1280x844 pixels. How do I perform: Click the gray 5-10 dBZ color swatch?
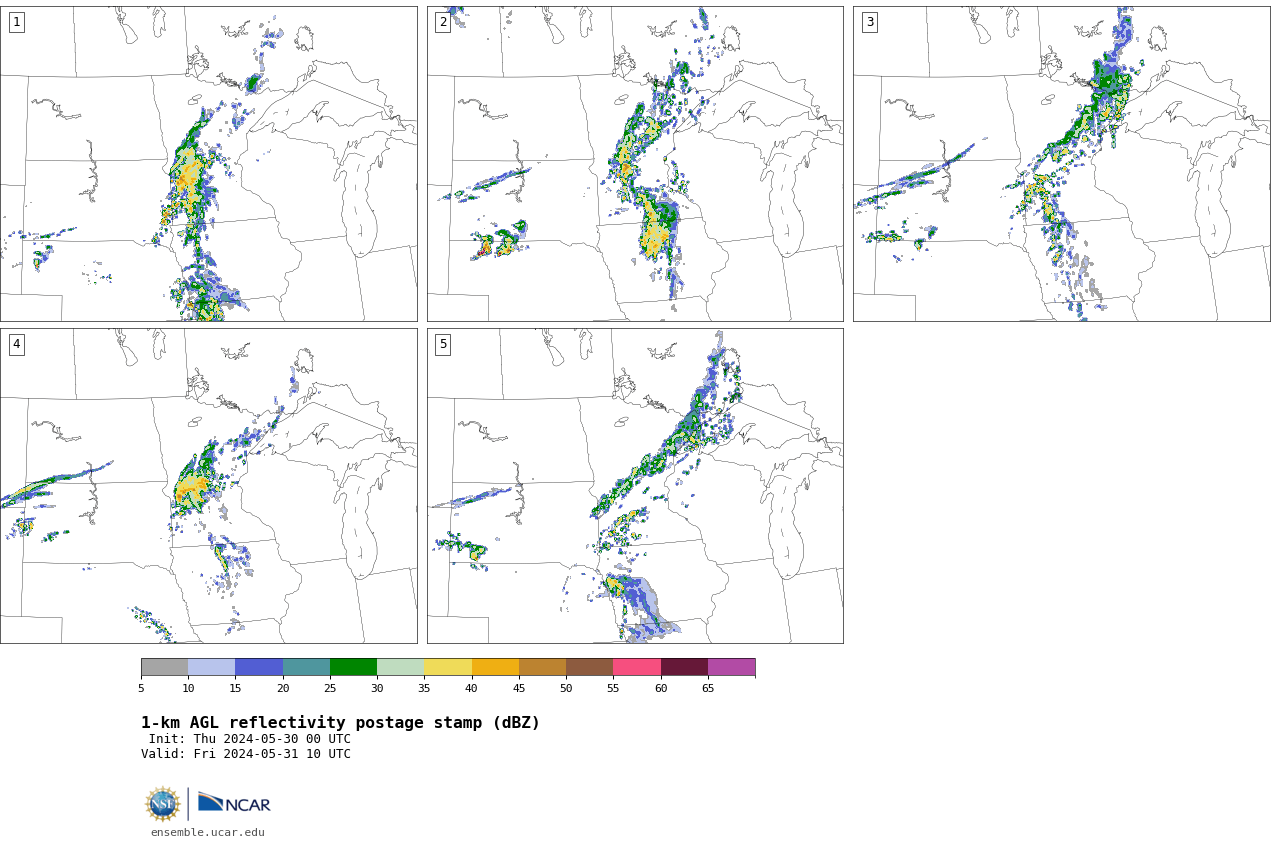164,667
